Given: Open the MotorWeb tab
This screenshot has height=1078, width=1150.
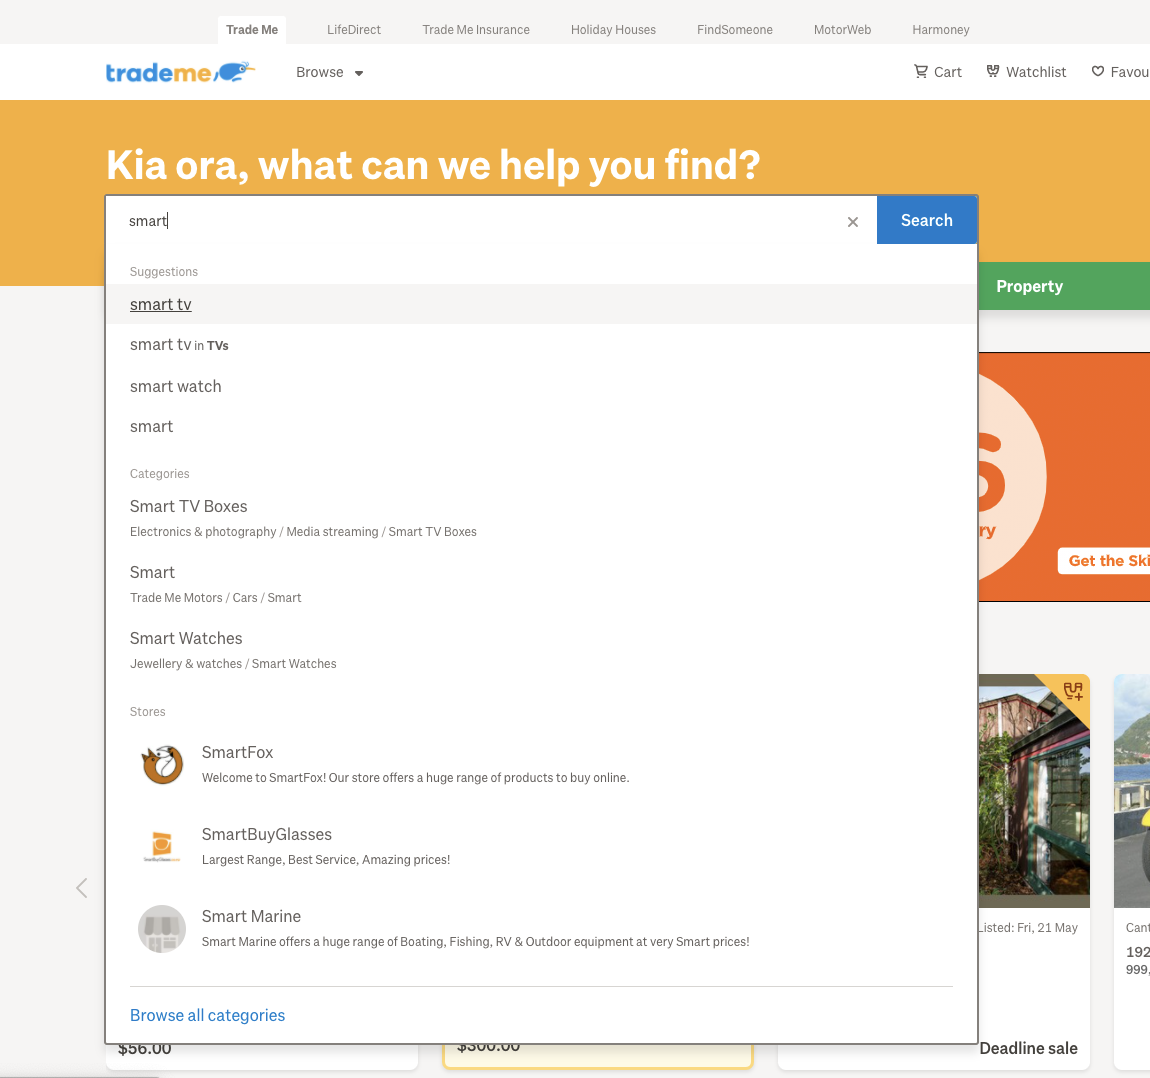Looking at the screenshot, I should point(843,29).
